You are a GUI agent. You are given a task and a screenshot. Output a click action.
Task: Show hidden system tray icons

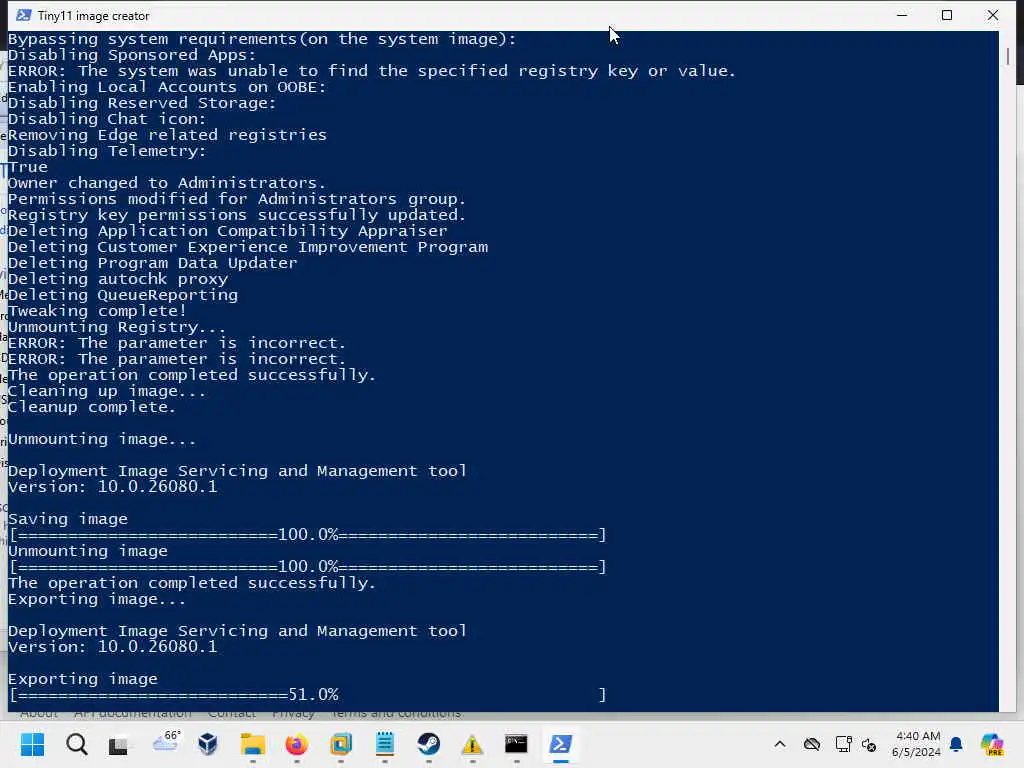click(780, 744)
